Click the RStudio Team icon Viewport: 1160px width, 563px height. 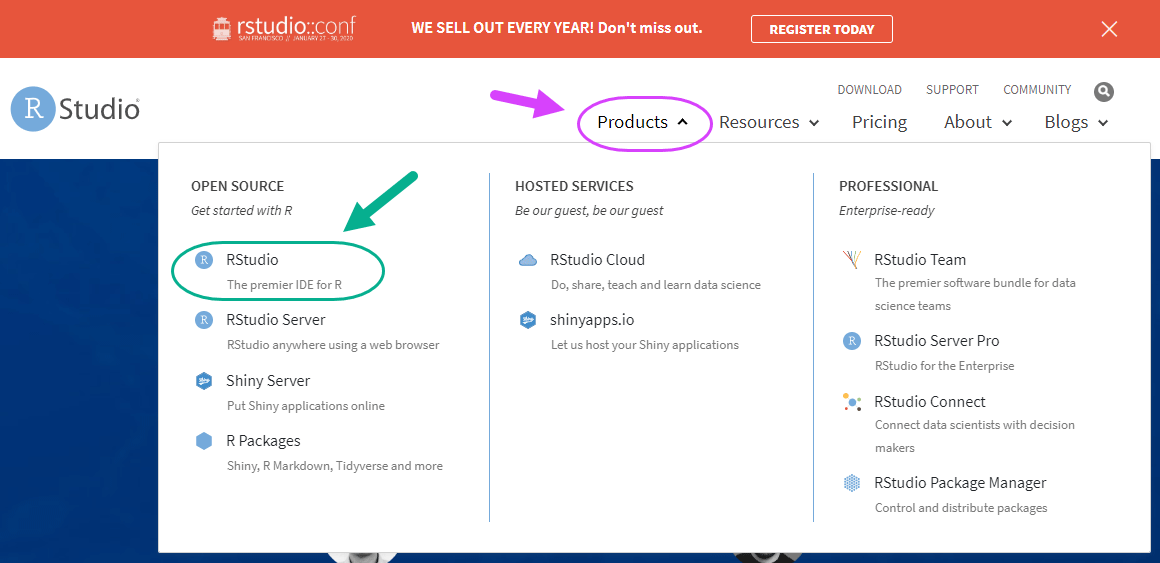click(x=852, y=260)
